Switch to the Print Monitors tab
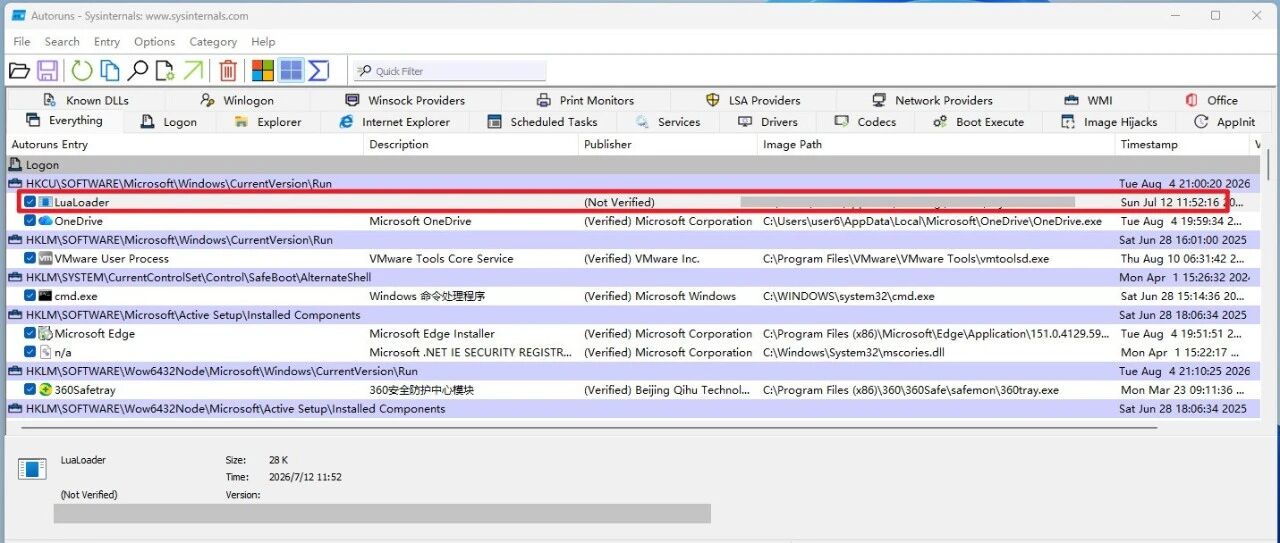This screenshot has width=1280, height=543. [x=585, y=100]
